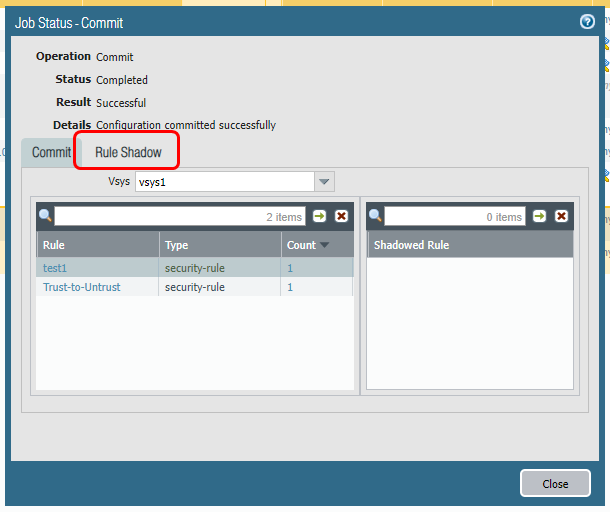The width and height of the screenshot is (610, 512).
Task: Open the help icon in dialog title bar
Action: pyautogui.click(x=587, y=22)
